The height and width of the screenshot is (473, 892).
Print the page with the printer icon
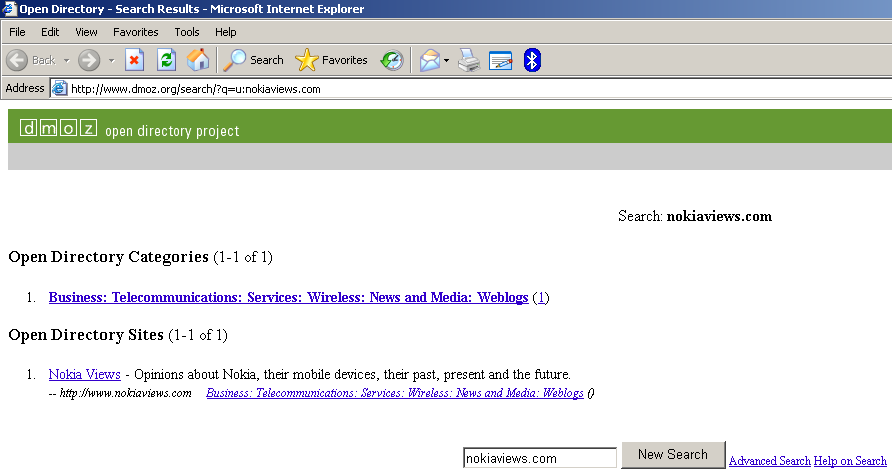[469, 60]
